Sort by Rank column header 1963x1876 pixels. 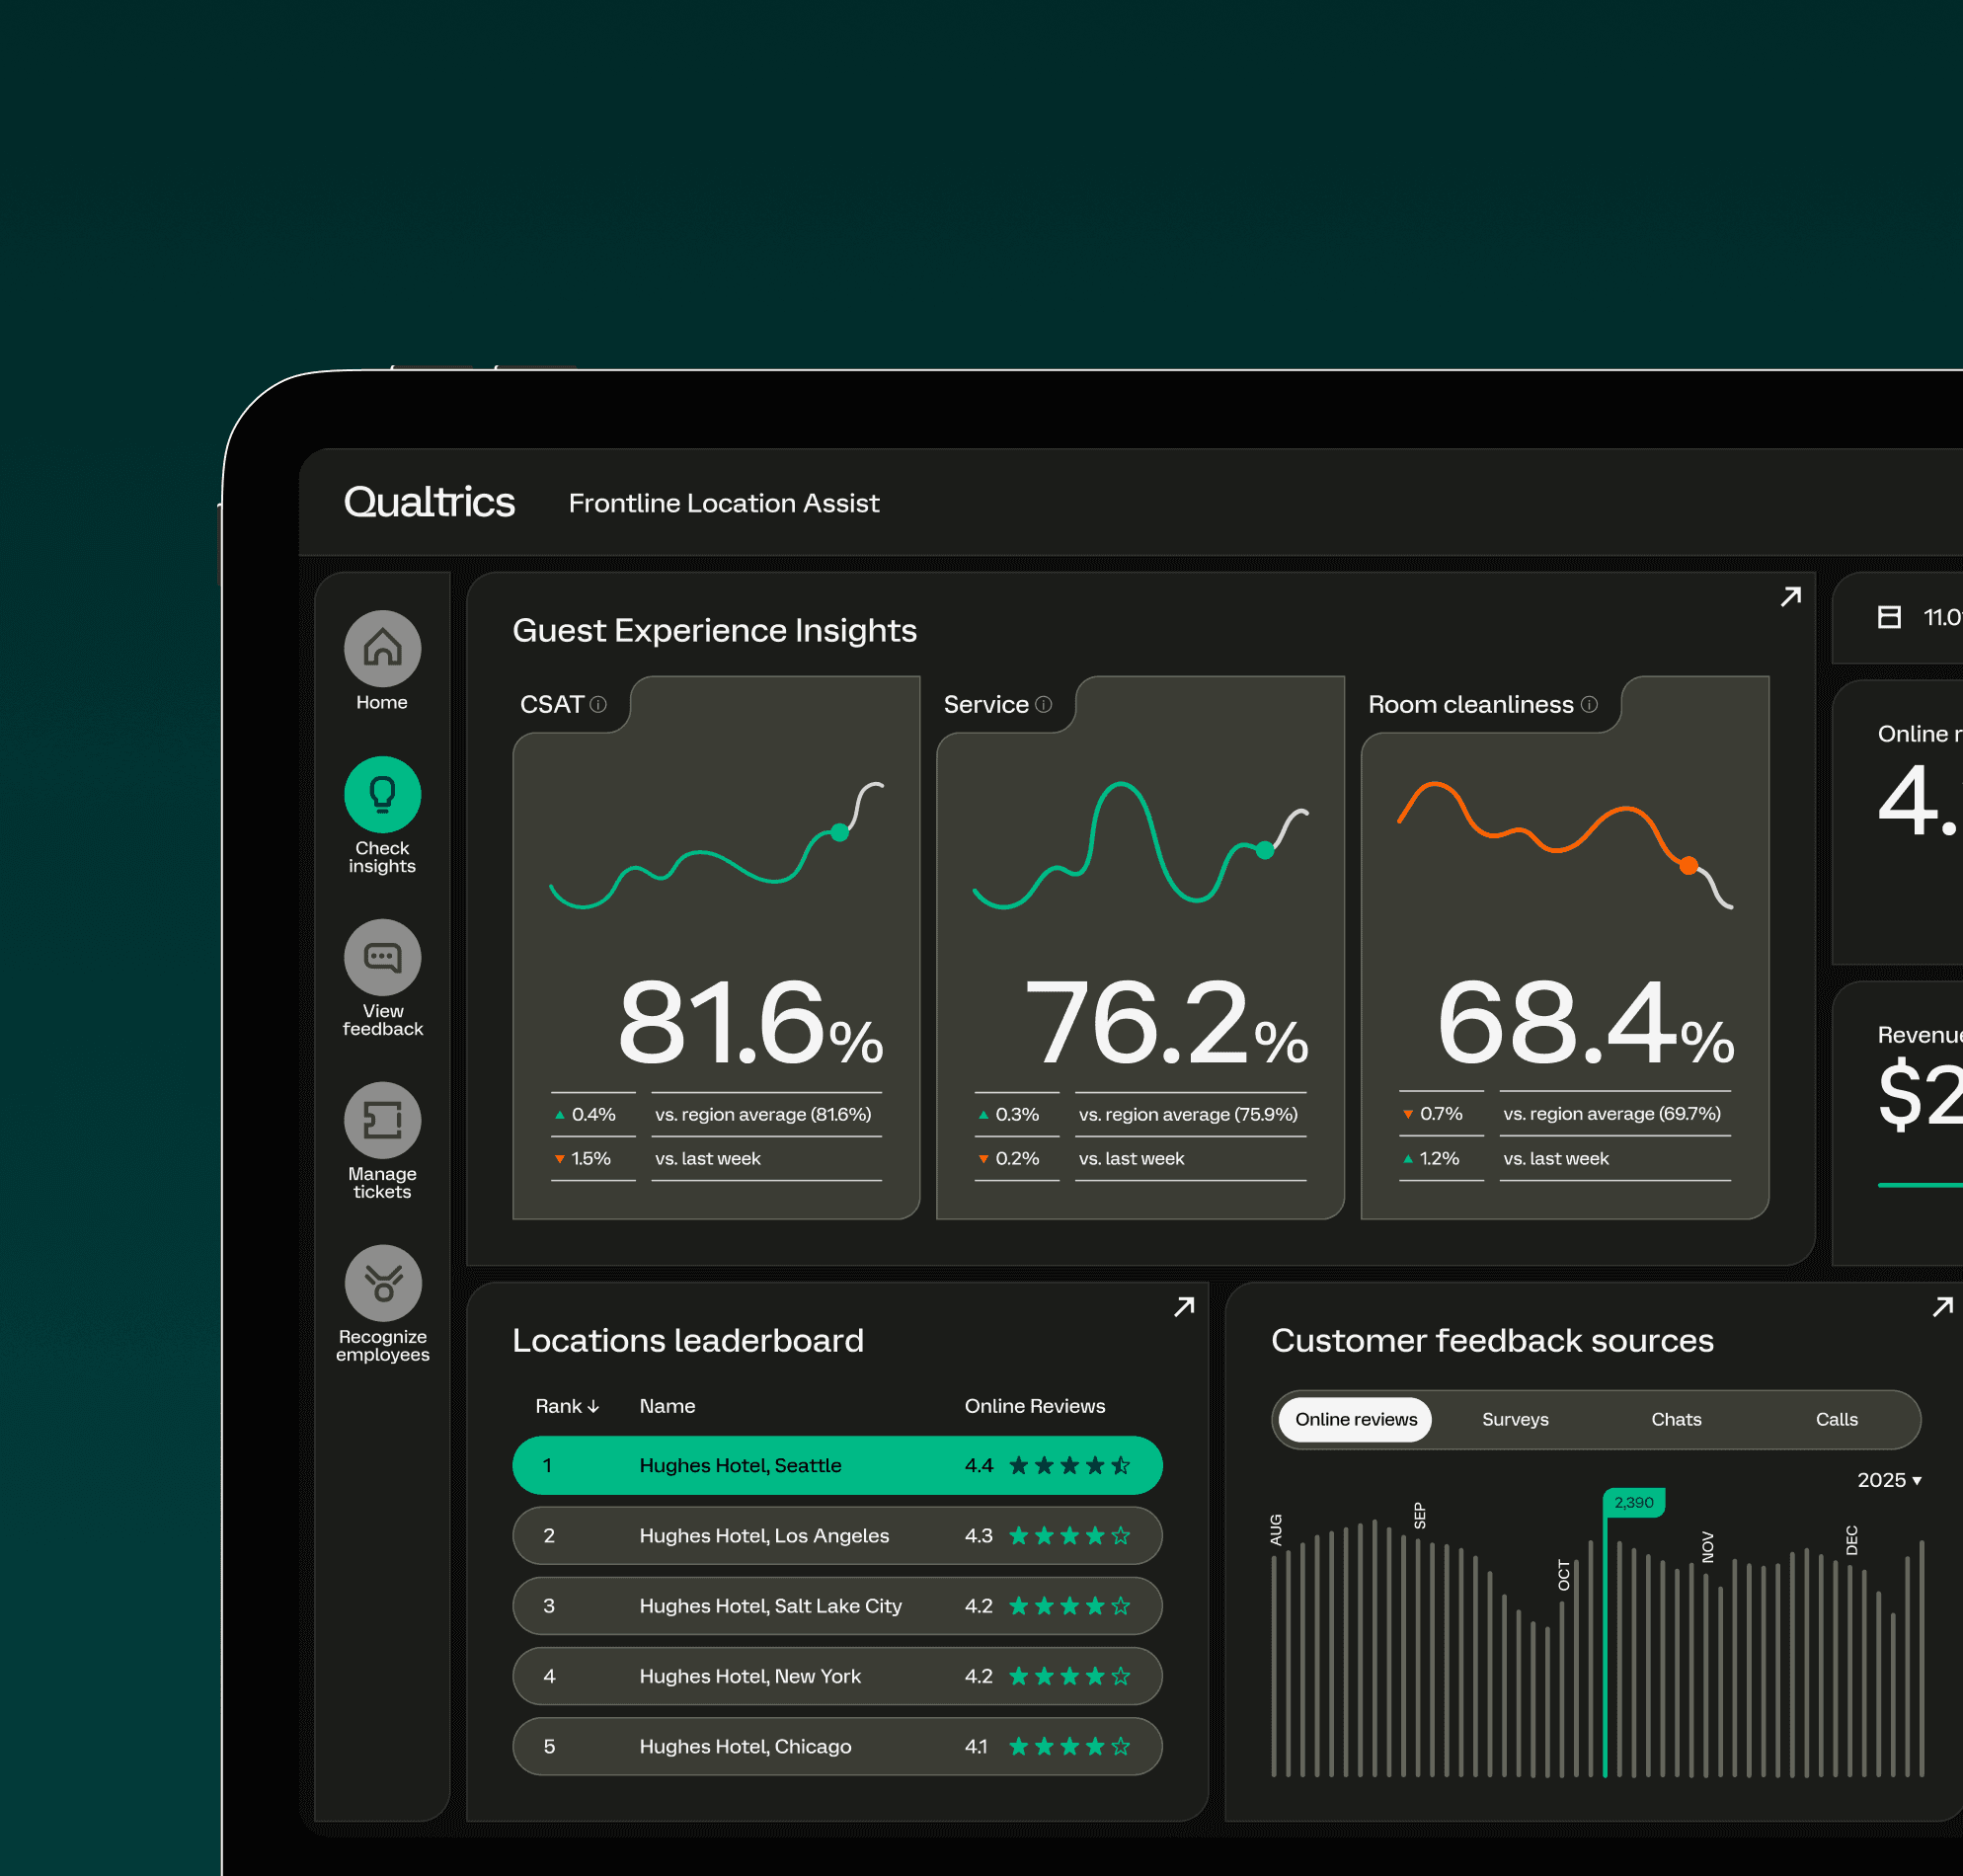(x=567, y=1406)
